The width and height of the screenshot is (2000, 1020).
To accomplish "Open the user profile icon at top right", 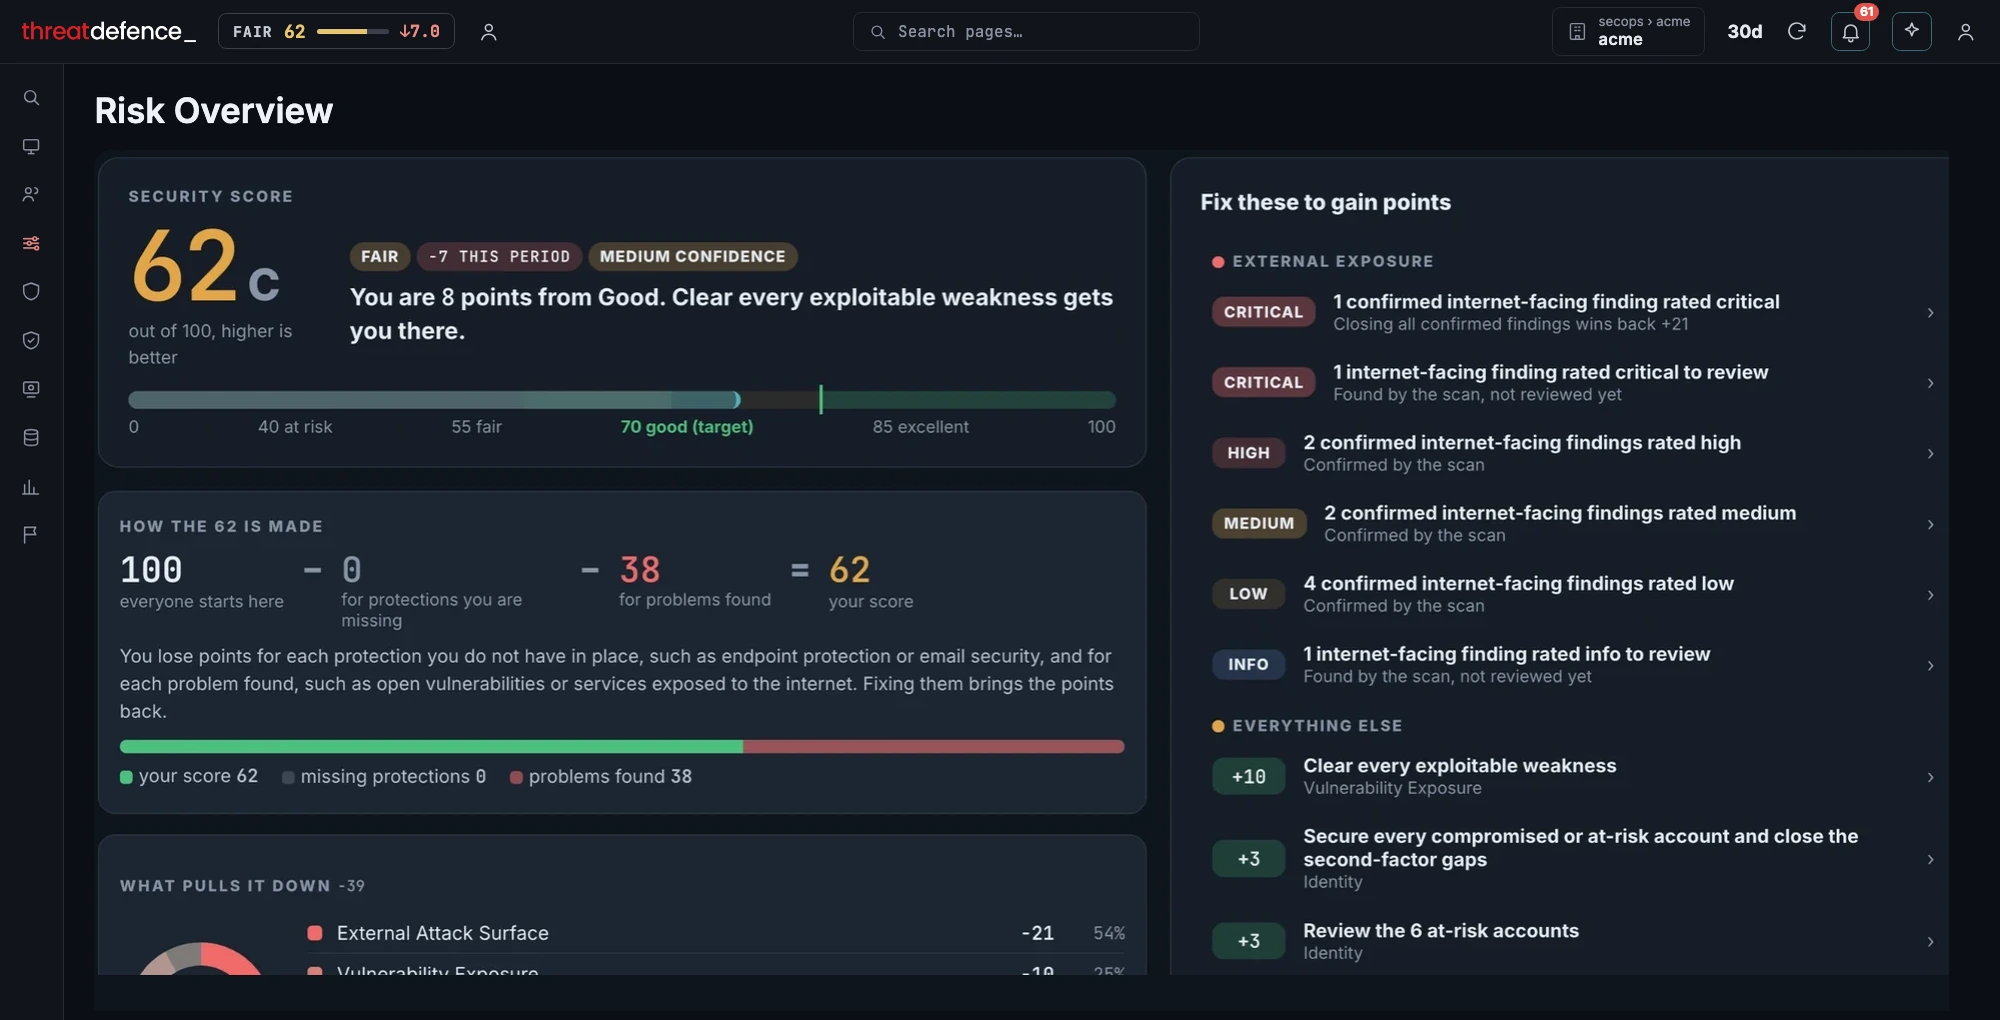I will tap(1965, 32).
